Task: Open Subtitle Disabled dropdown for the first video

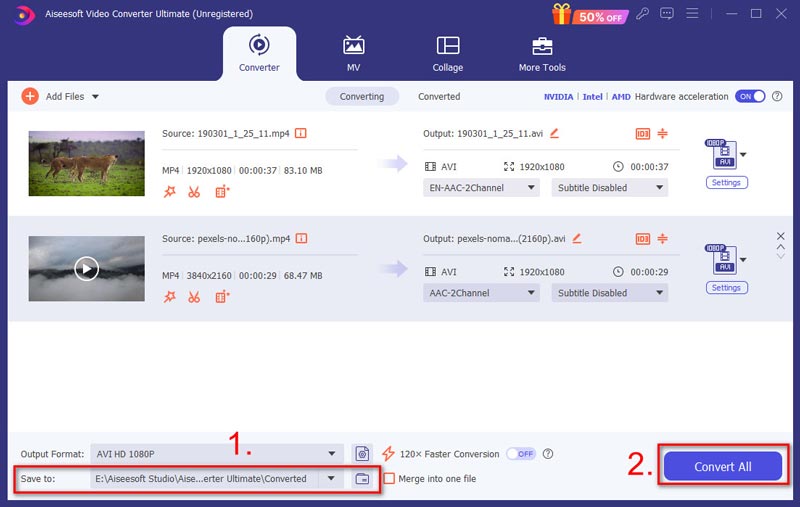Action: point(610,188)
